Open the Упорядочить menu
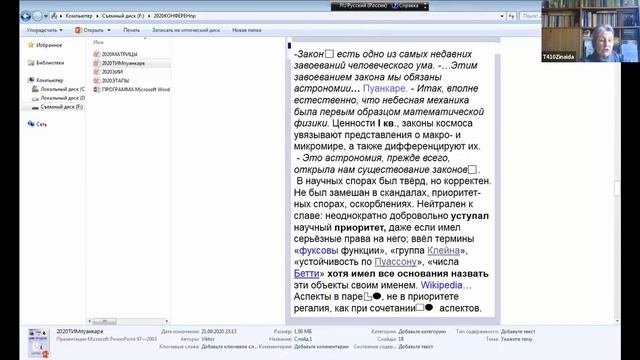The height and width of the screenshot is (360, 640). (x=44, y=30)
